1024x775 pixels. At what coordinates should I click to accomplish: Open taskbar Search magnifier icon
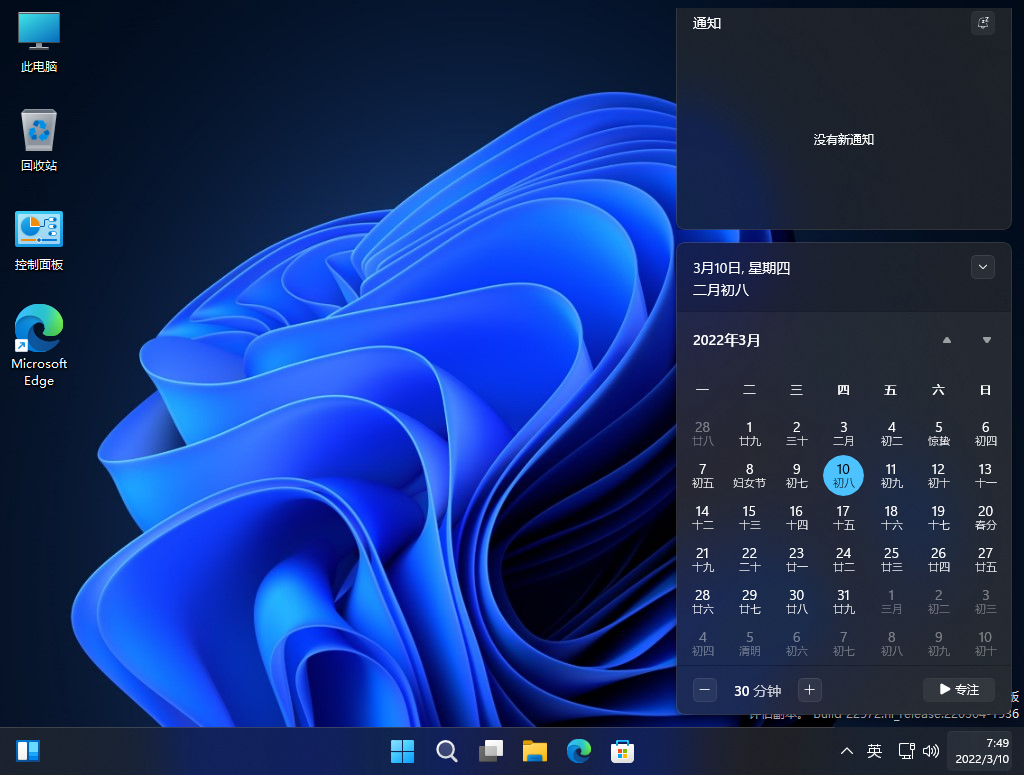point(446,750)
